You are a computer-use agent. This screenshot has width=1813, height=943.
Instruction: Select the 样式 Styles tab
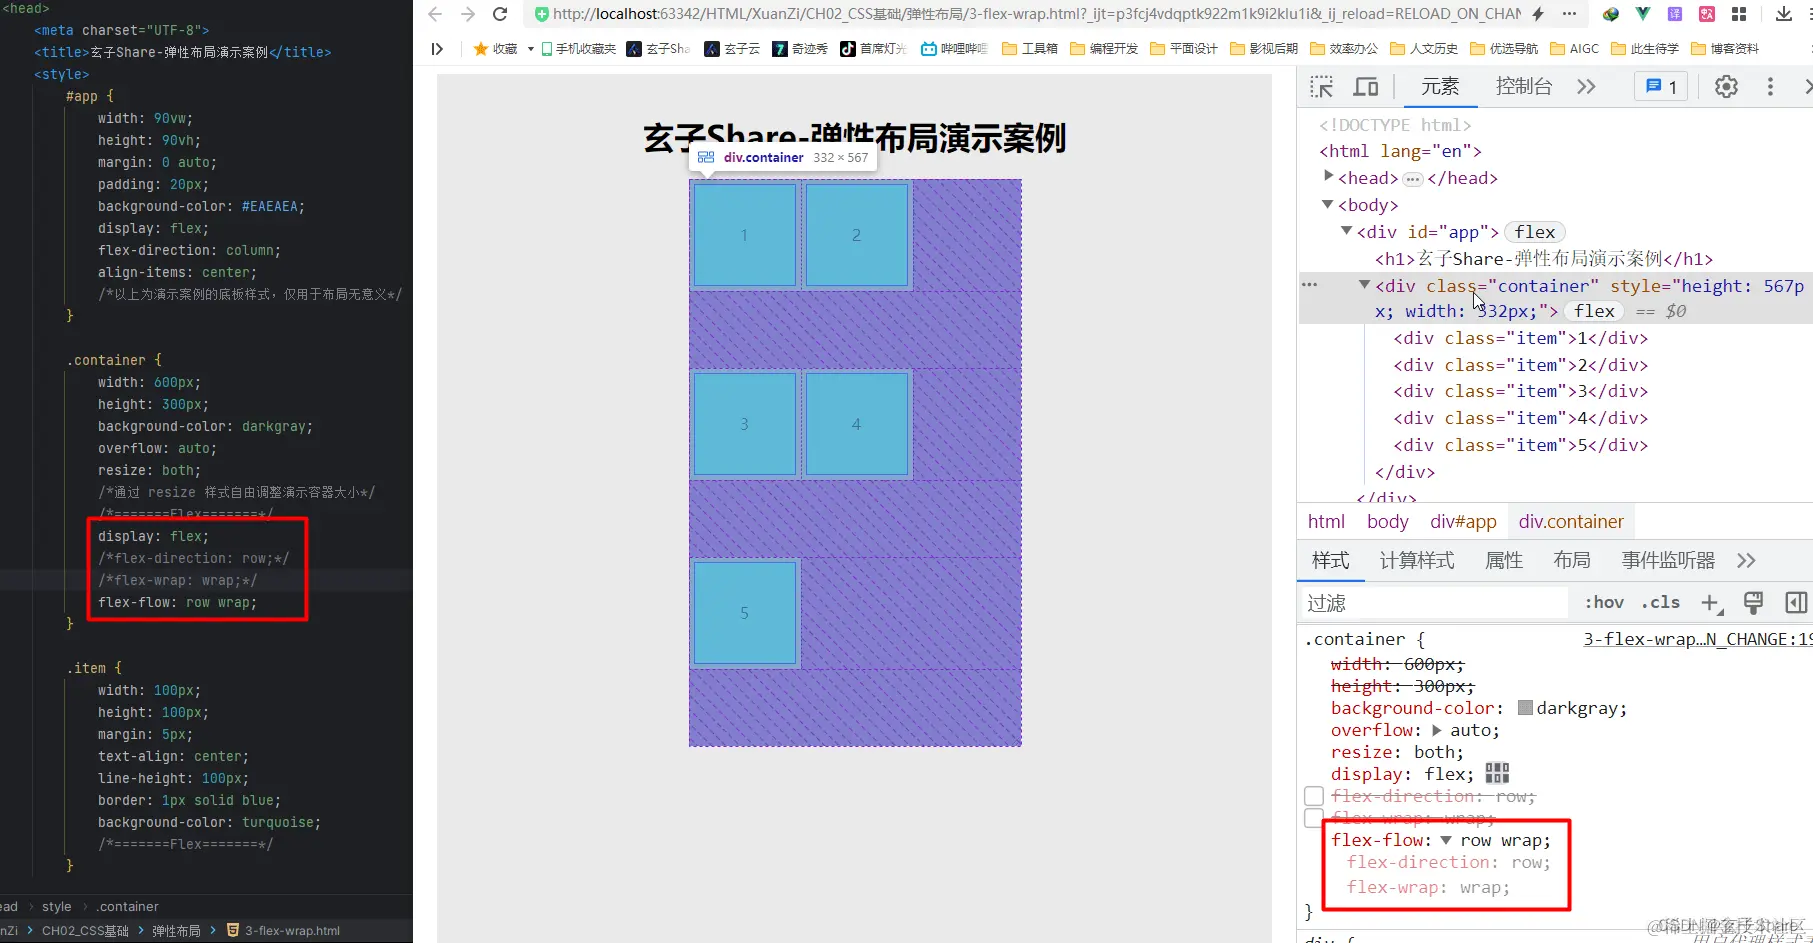pyautogui.click(x=1330, y=560)
